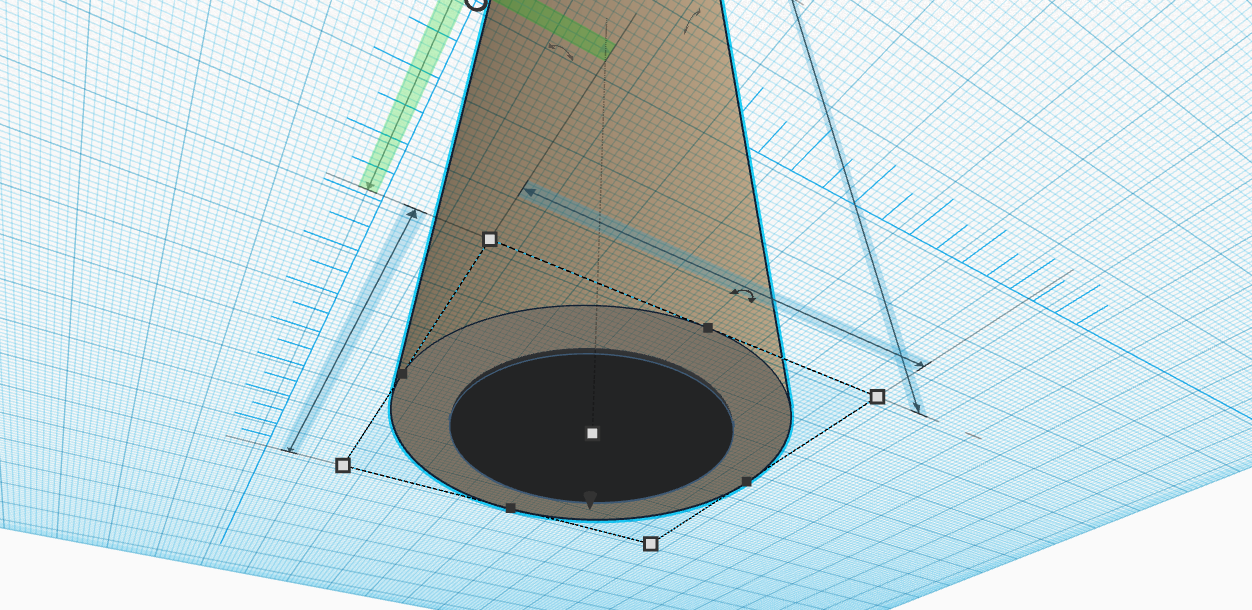Click the black cone lift handle below center
1252x610 pixels.
[x=590, y=500]
